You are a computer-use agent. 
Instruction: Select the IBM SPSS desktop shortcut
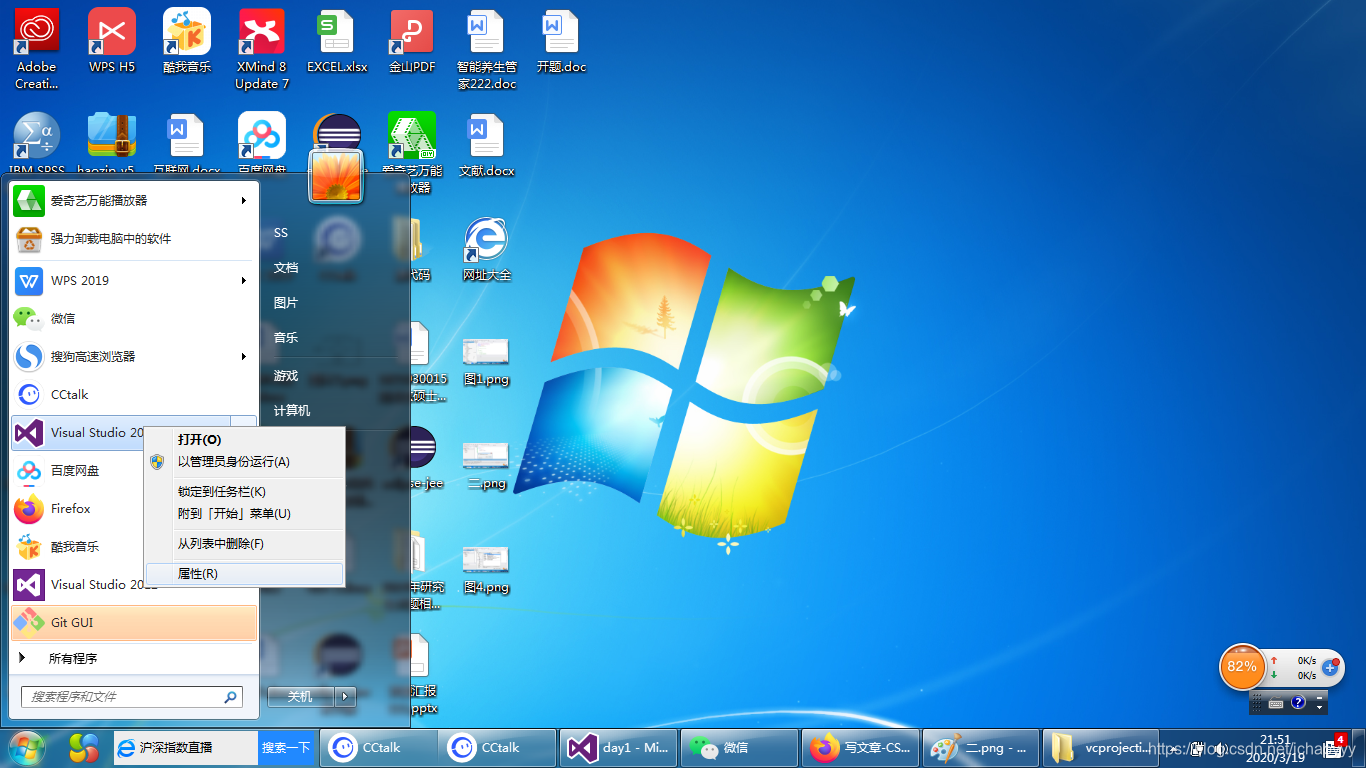click(37, 144)
